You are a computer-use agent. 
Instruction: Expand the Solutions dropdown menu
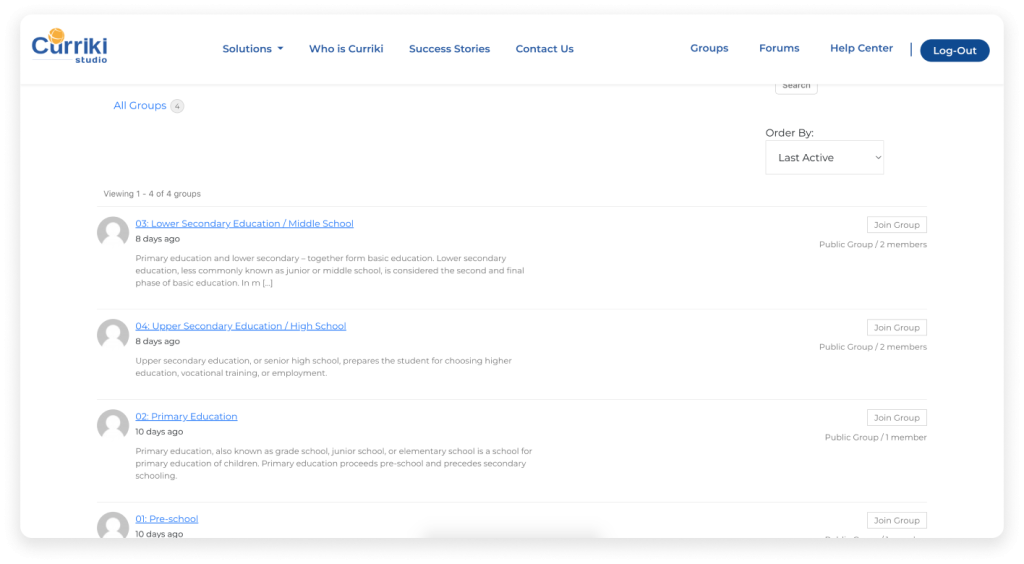coord(253,49)
